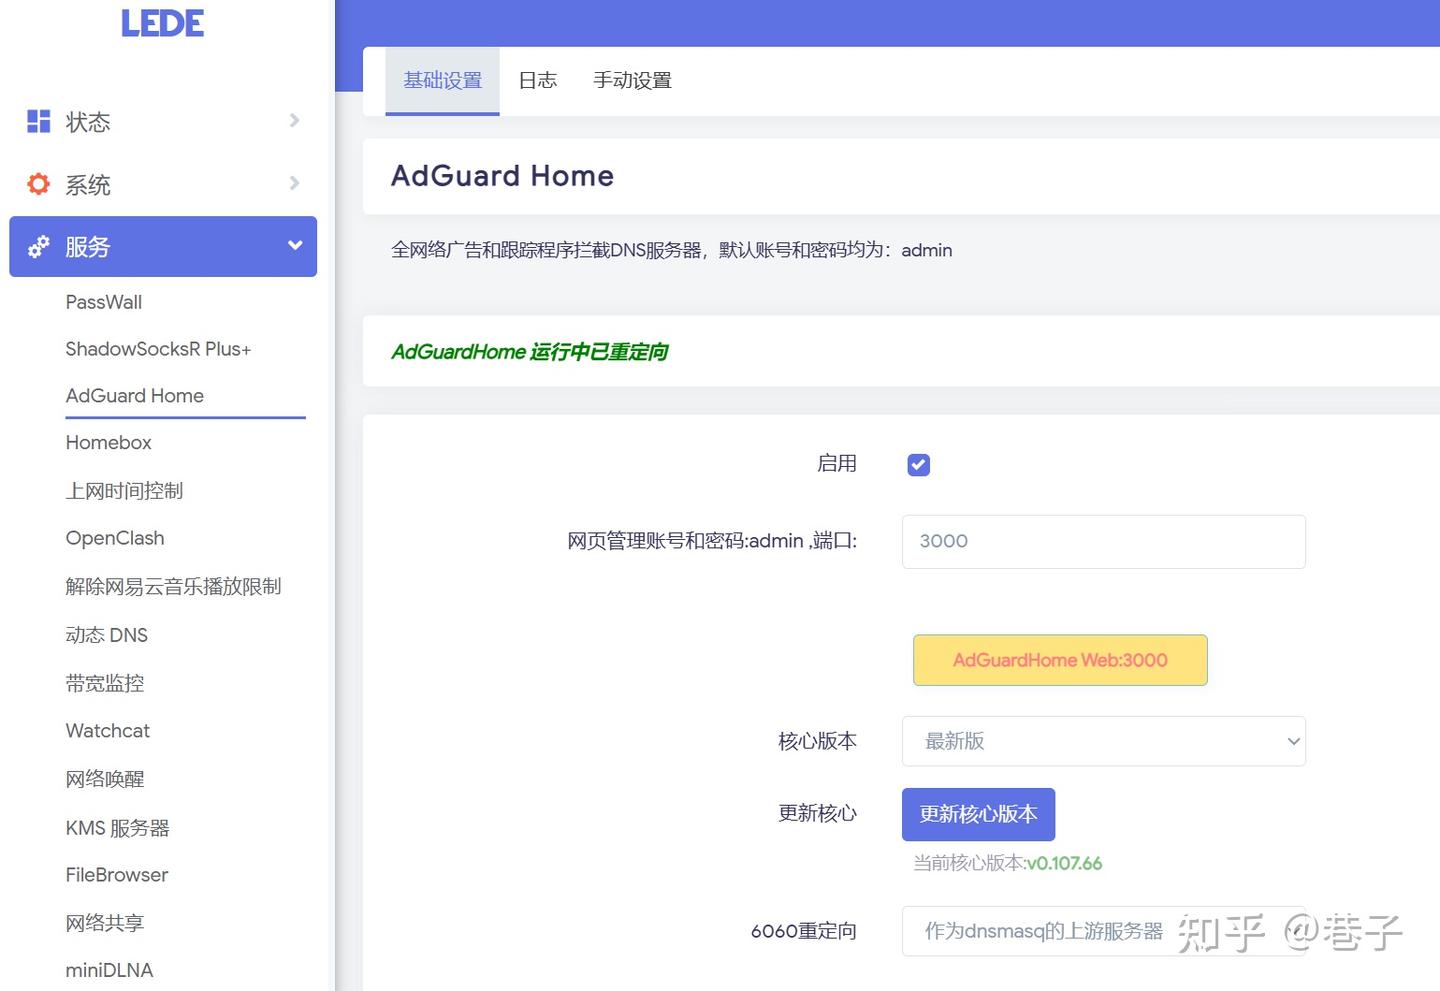
Task: Open AdGuardHome Web:3000
Action: pyautogui.click(x=1059, y=660)
